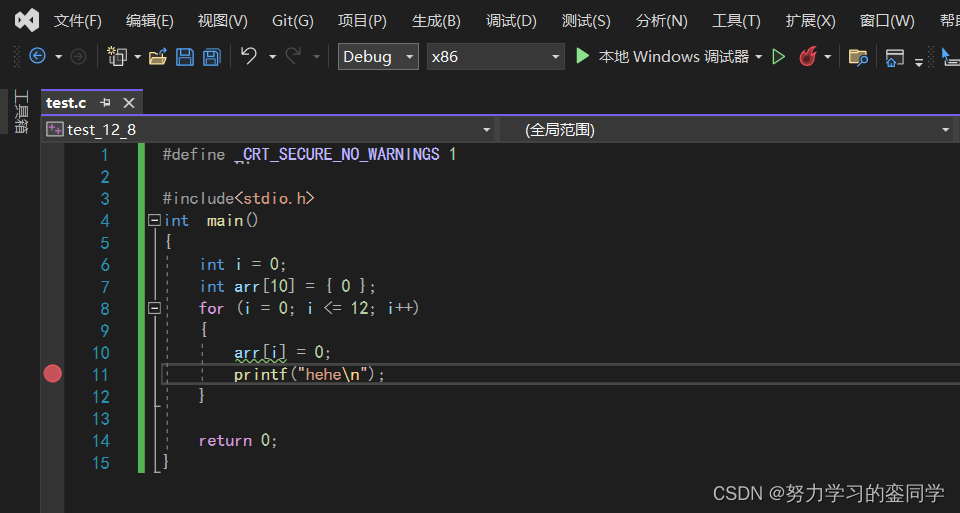Click the save all icon
Screen dimensions: 960x513
coord(212,57)
